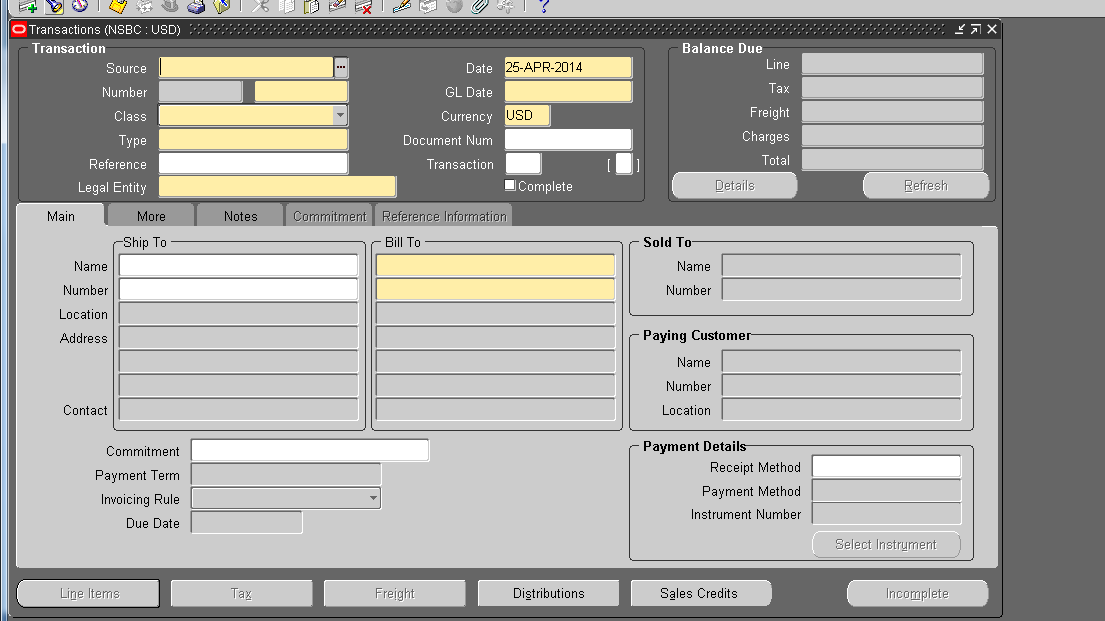Open the Class dropdown list

click(340, 115)
